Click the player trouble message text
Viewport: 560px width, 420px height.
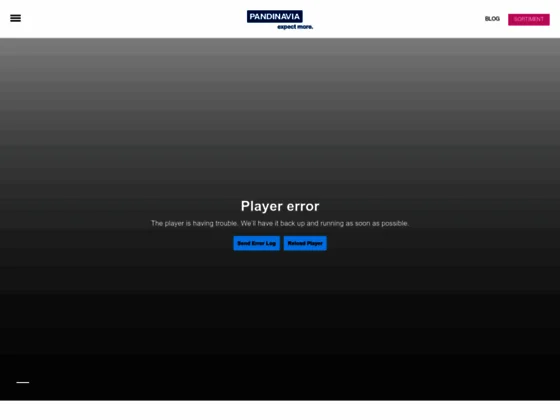[x=280, y=224]
